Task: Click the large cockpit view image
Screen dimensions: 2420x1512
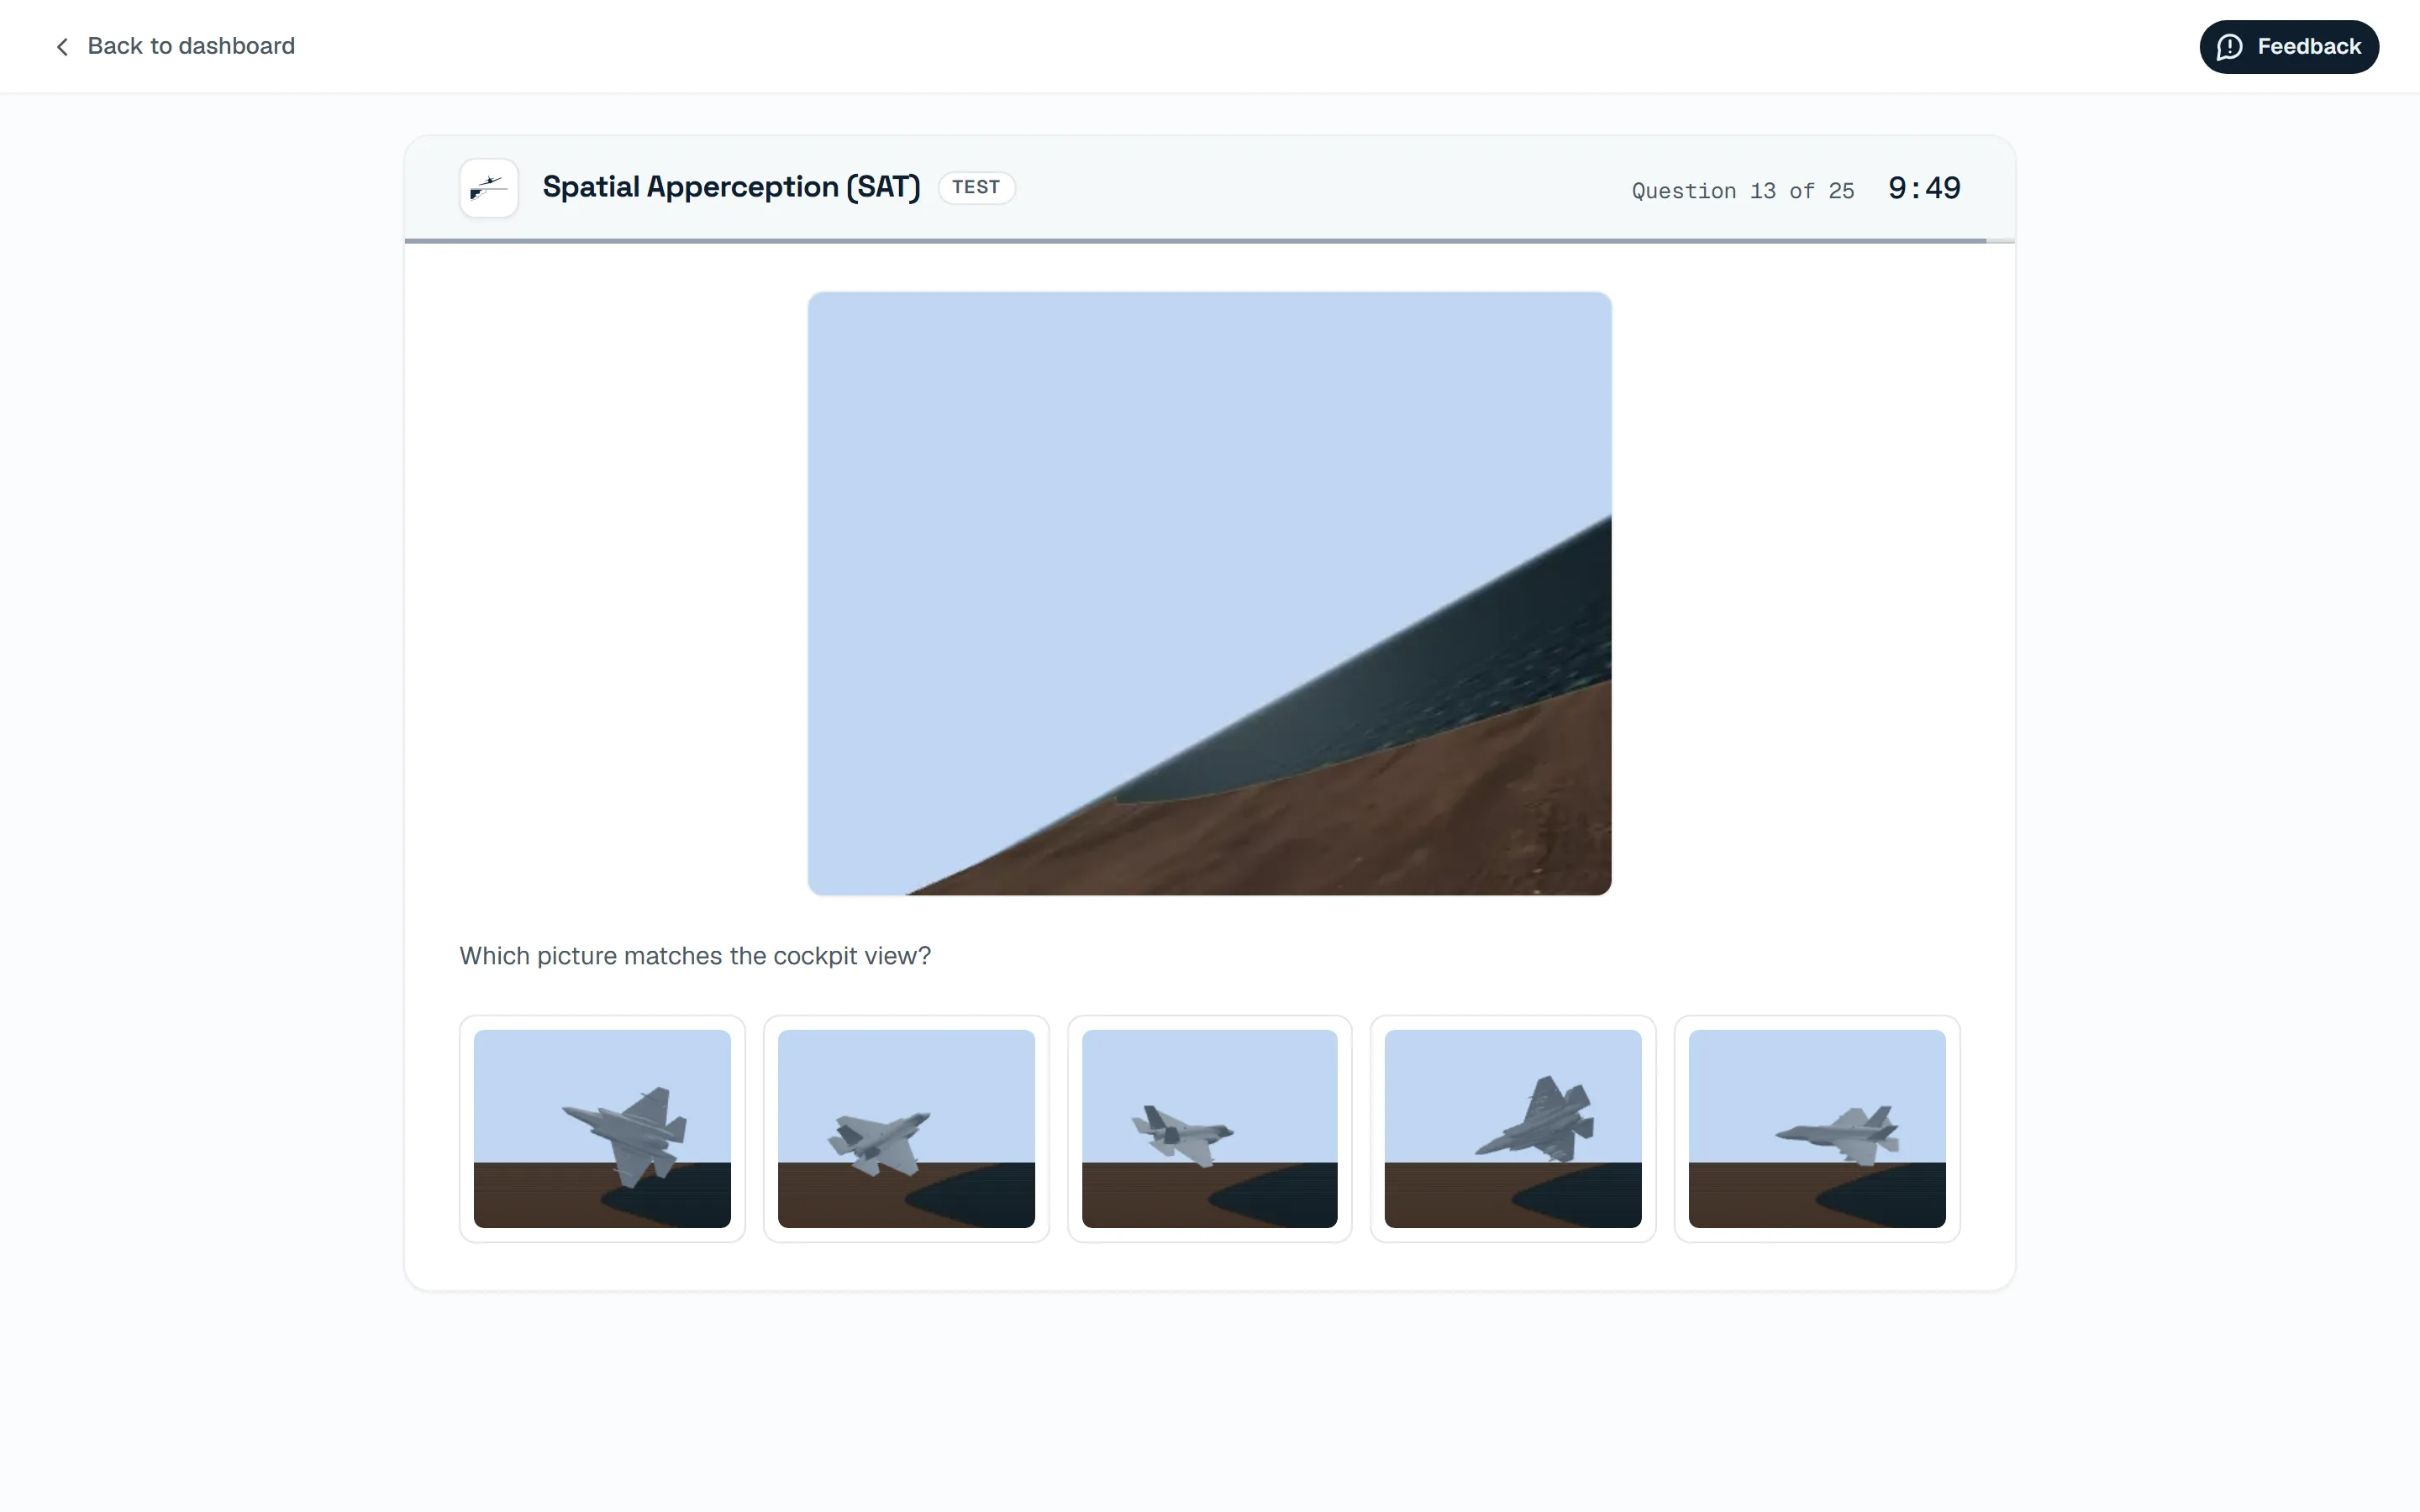Action: 1209,593
